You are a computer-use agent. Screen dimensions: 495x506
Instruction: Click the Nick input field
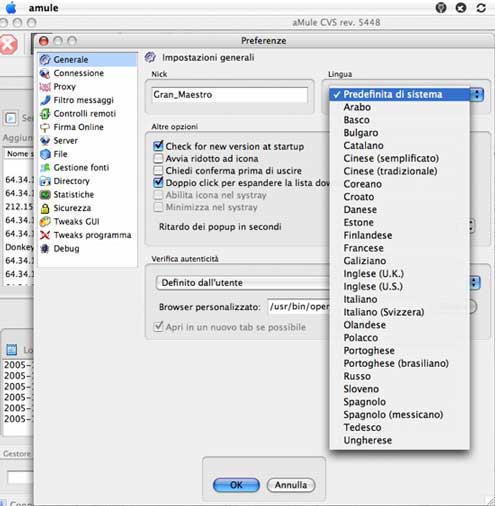230,95
